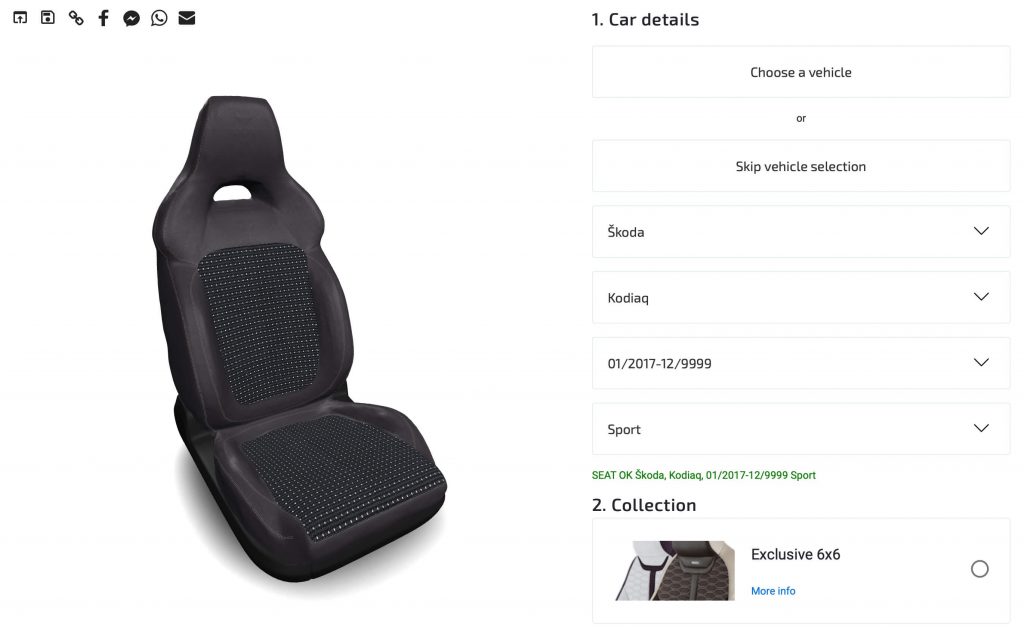The height and width of the screenshot is (629, 1024).
Task: Share via the WhatsApp icon
Action: tap(159, 18)
